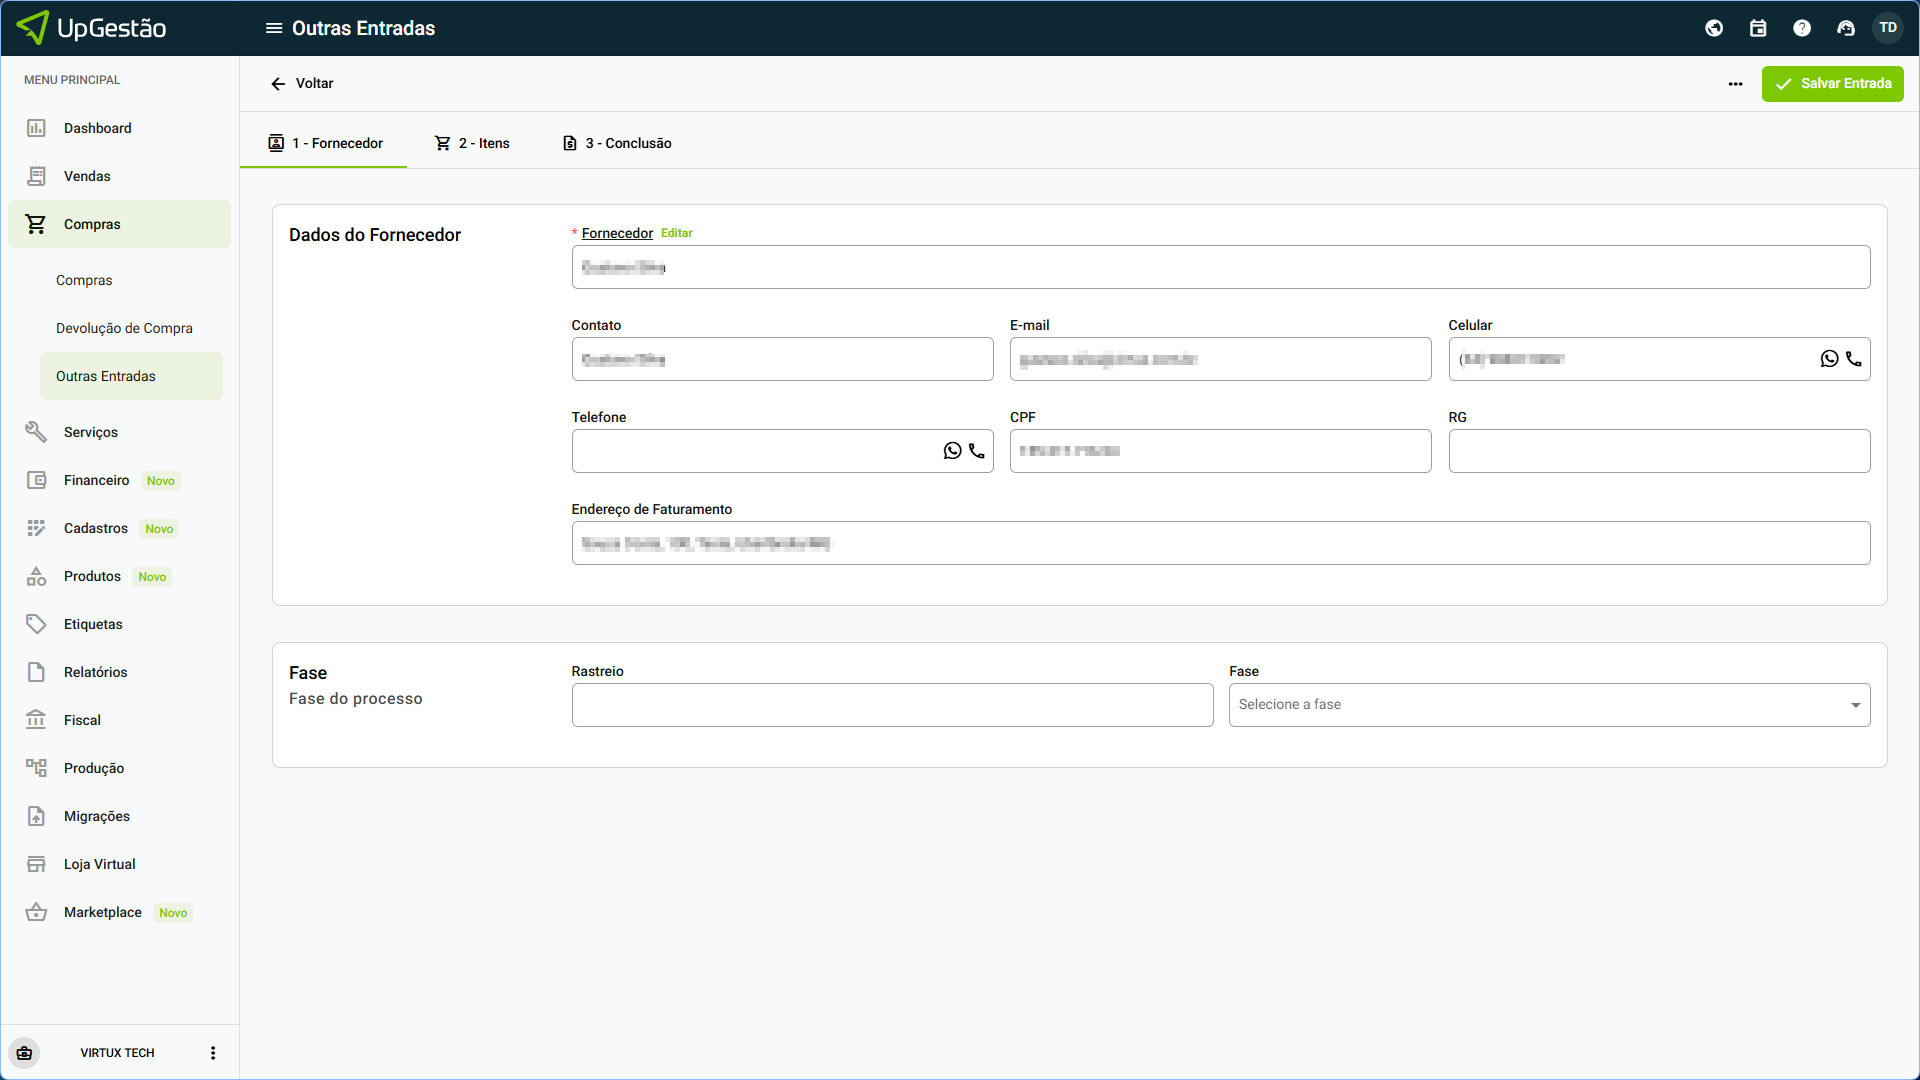Click the Salvar Entrada button
Viewport: 1920px width, 1080px height.
(1832, 84)
